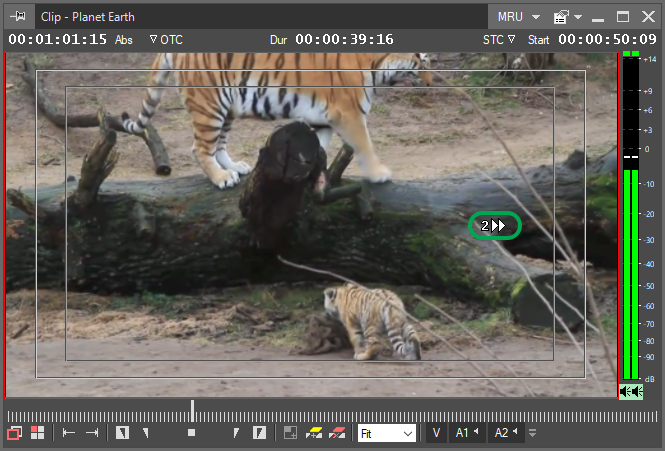Viewport: 665px width, 451px height.
Task: Set the mark-in point
Action: tap(123, 433)
